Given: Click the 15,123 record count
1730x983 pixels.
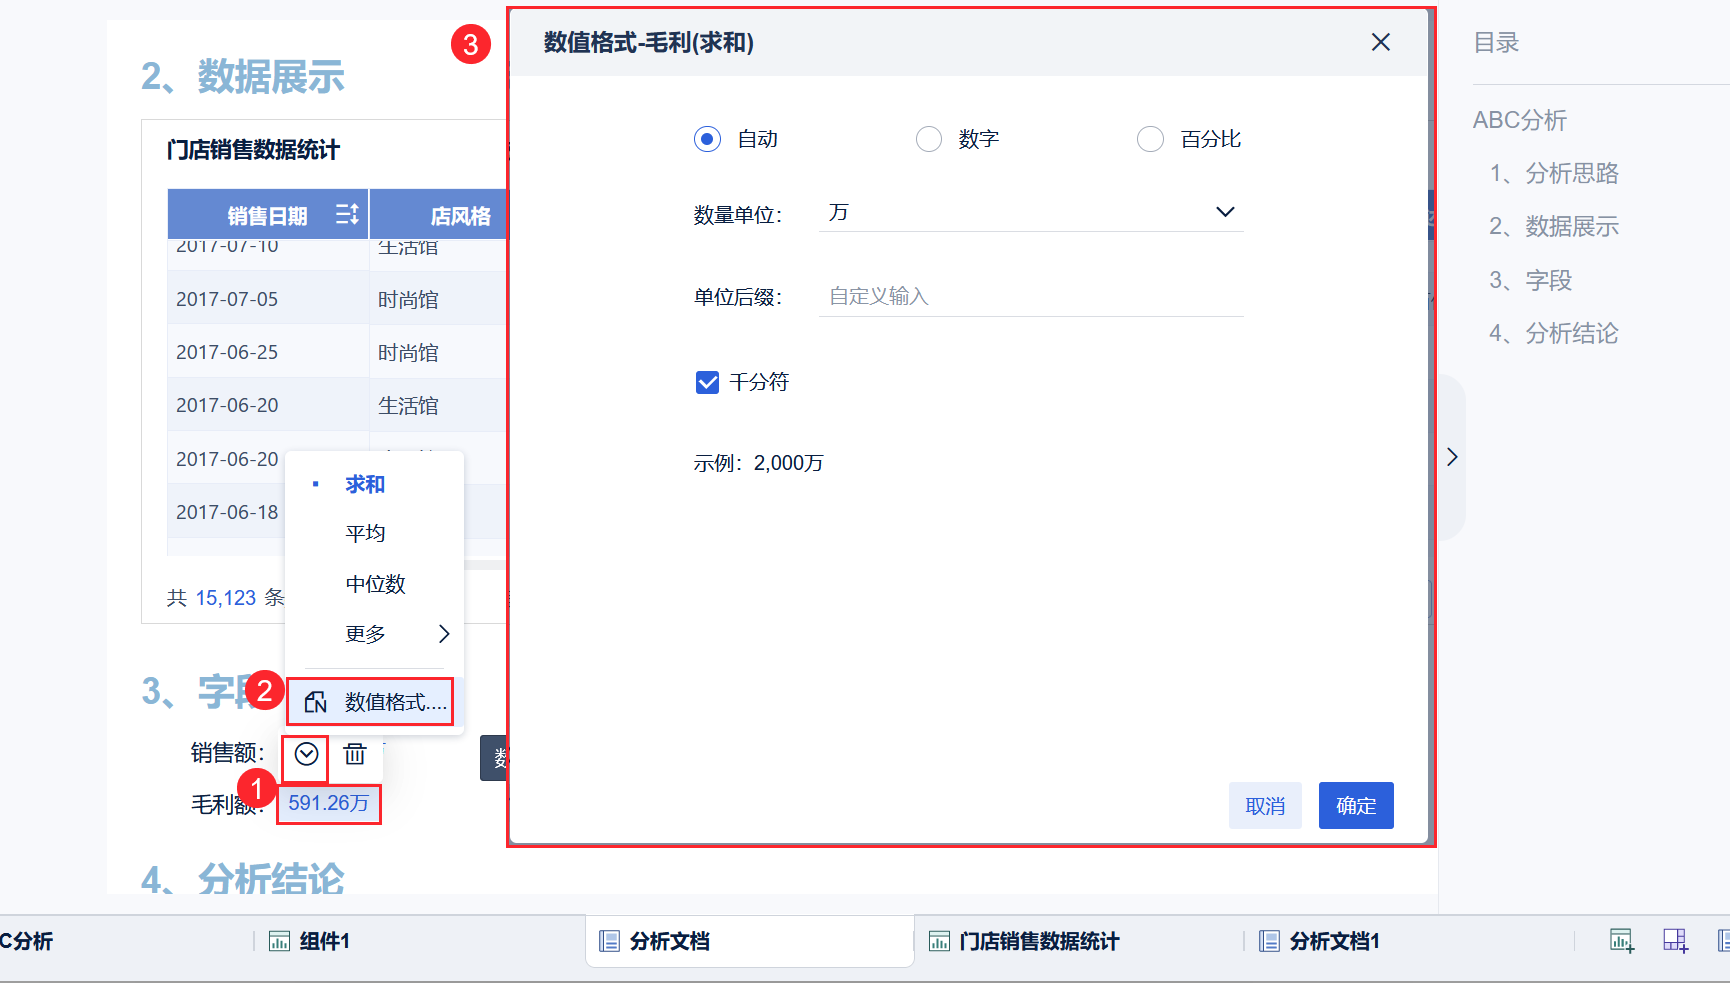Looking at the screenshot, I should tap(226, 598).
